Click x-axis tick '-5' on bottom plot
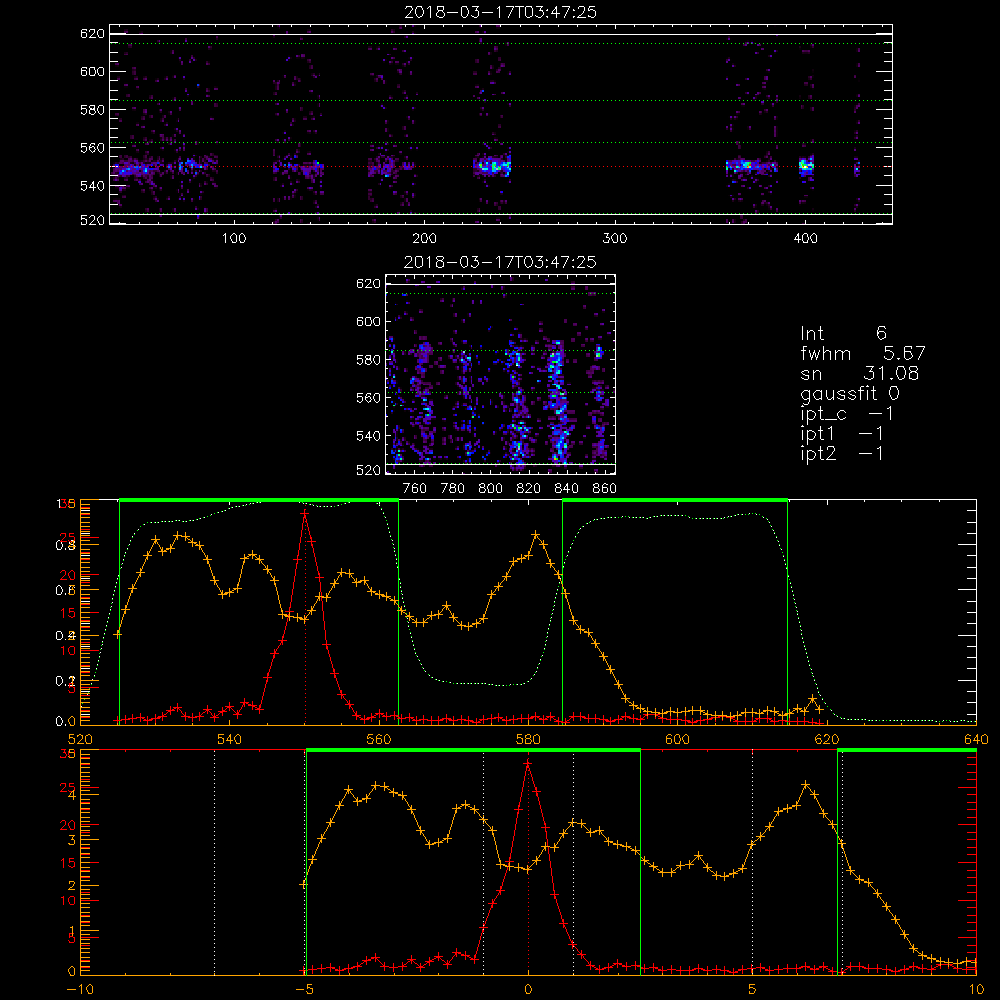1000x1000 pixels. point(305,990)
